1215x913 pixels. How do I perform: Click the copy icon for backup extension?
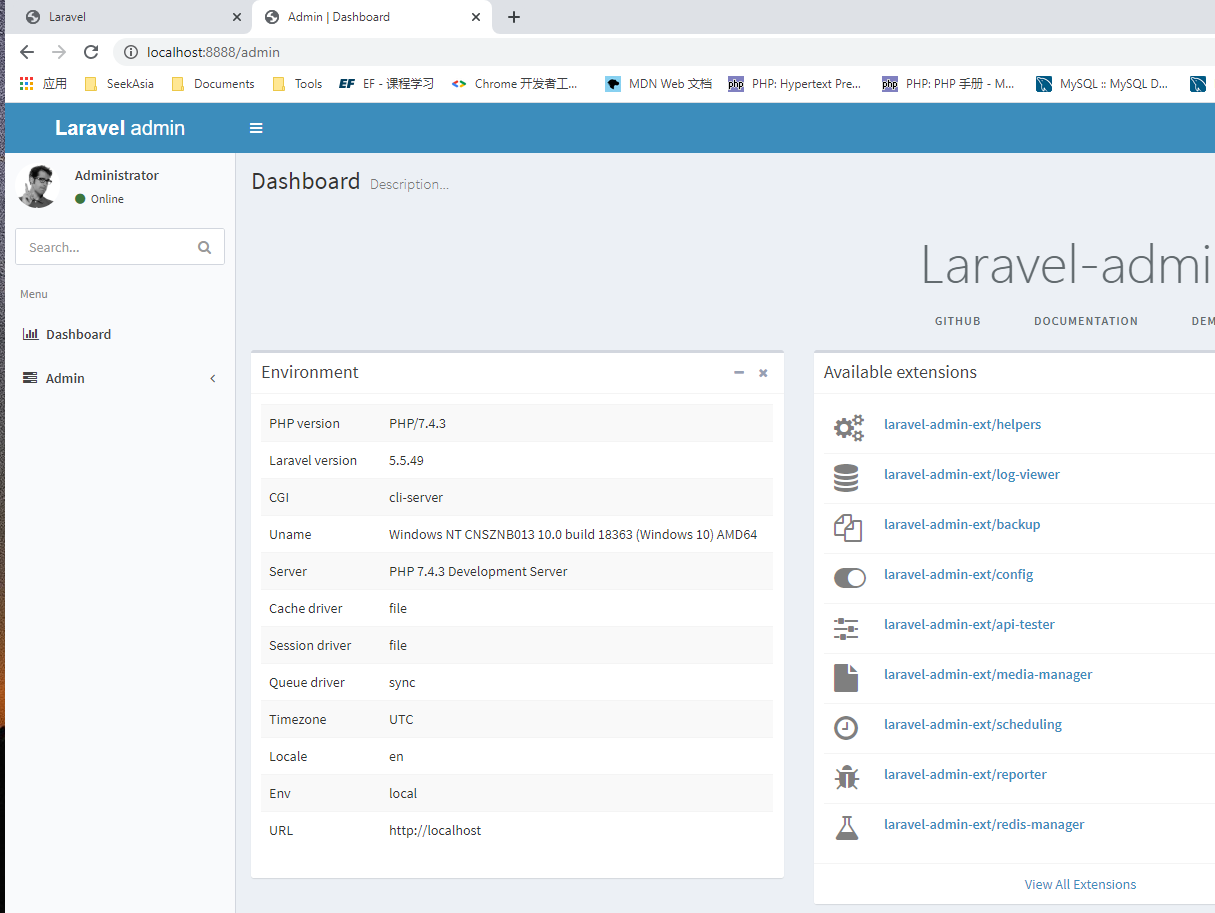point(847,528)
